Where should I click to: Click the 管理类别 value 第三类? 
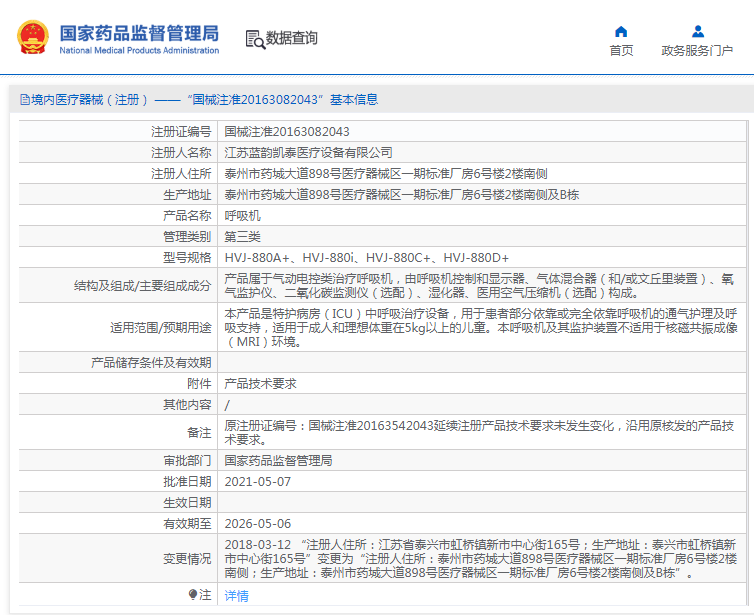coord(242,236)
